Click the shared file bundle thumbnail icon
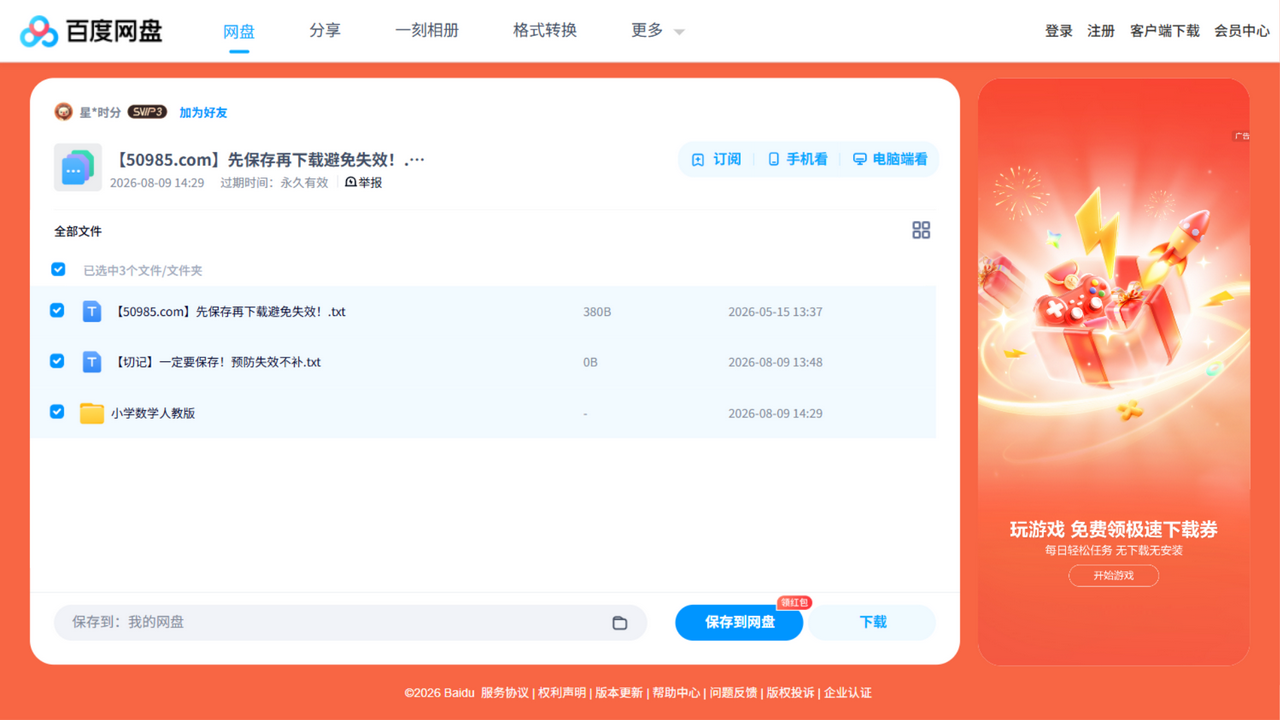The image size is (1280, 720). tap(77, 167)
